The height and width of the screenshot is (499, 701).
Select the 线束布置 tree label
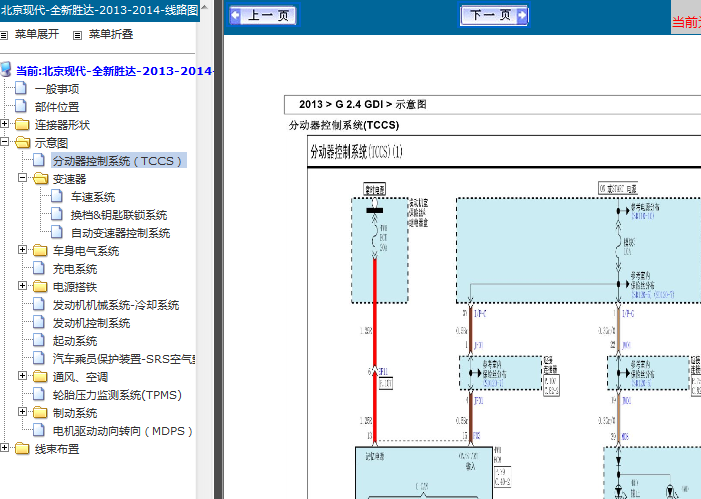[x=57, y=448]
